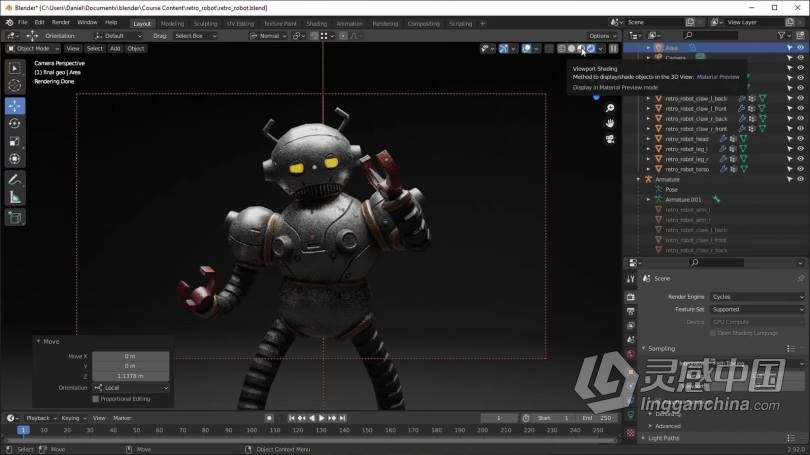This screenshot has height=455, width=810.
Task: Open the Render menu
Action: 60,23
